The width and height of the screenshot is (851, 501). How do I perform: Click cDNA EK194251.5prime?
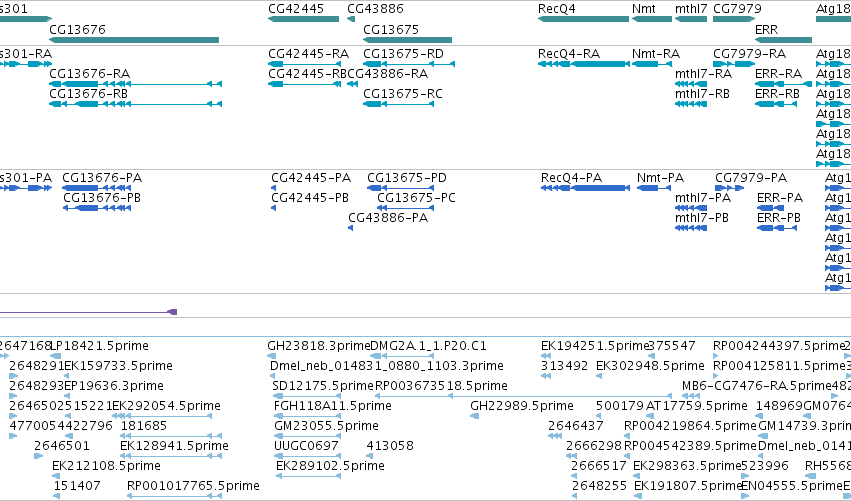point(595,346)
